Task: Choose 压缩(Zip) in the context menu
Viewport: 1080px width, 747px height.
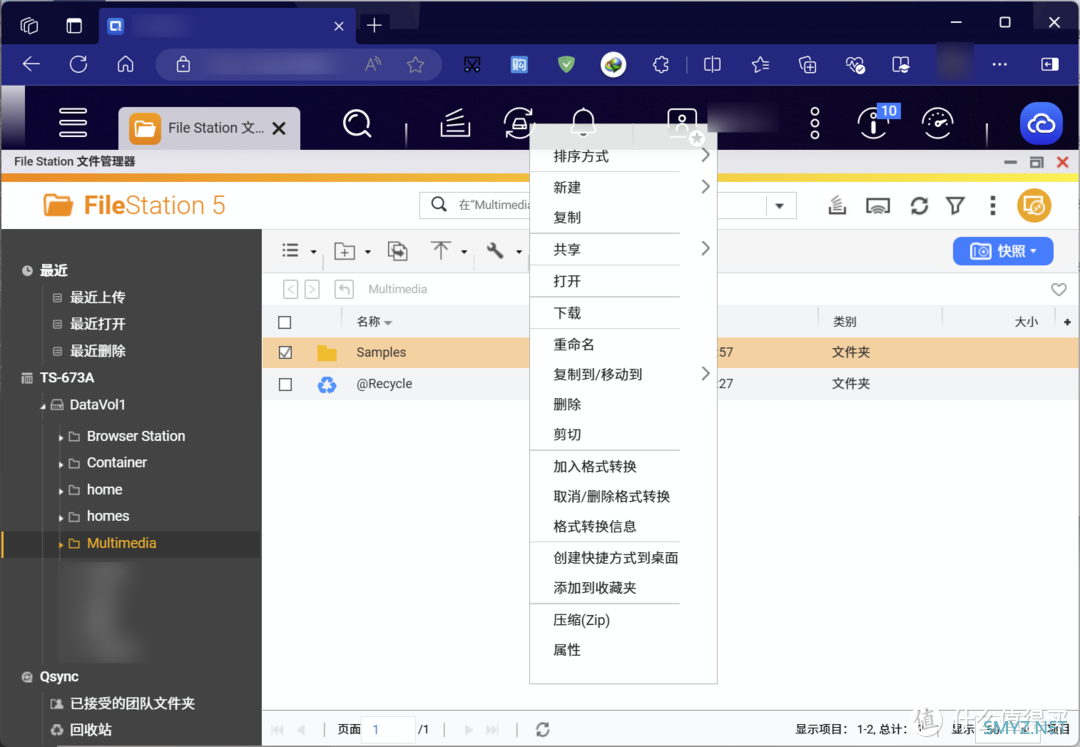Action: point(623,620)
